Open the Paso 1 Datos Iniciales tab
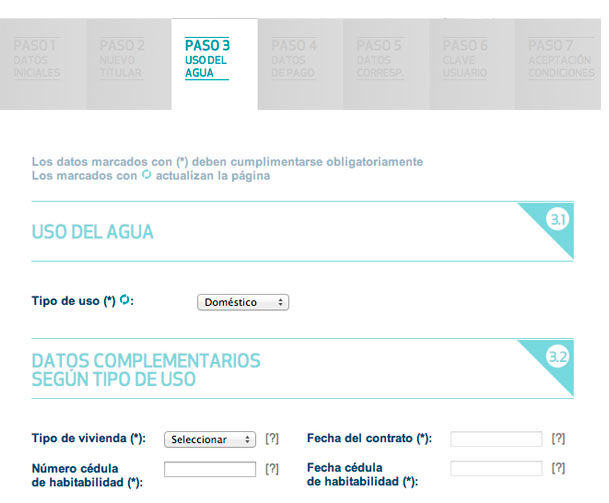 (x=43, y=64)
